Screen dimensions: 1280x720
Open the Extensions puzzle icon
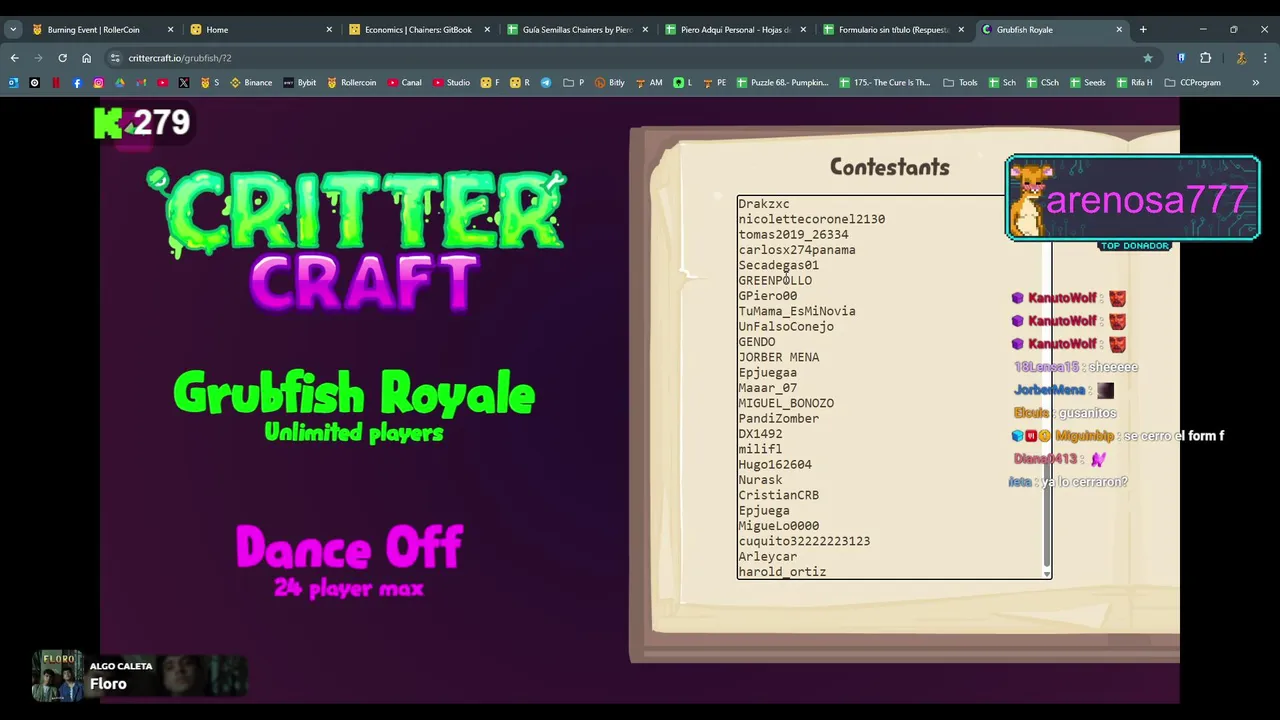1205,58
